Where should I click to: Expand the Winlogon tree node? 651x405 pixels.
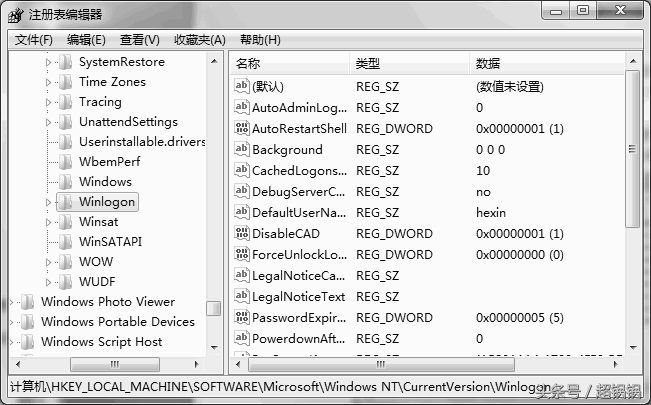[48, 202]
